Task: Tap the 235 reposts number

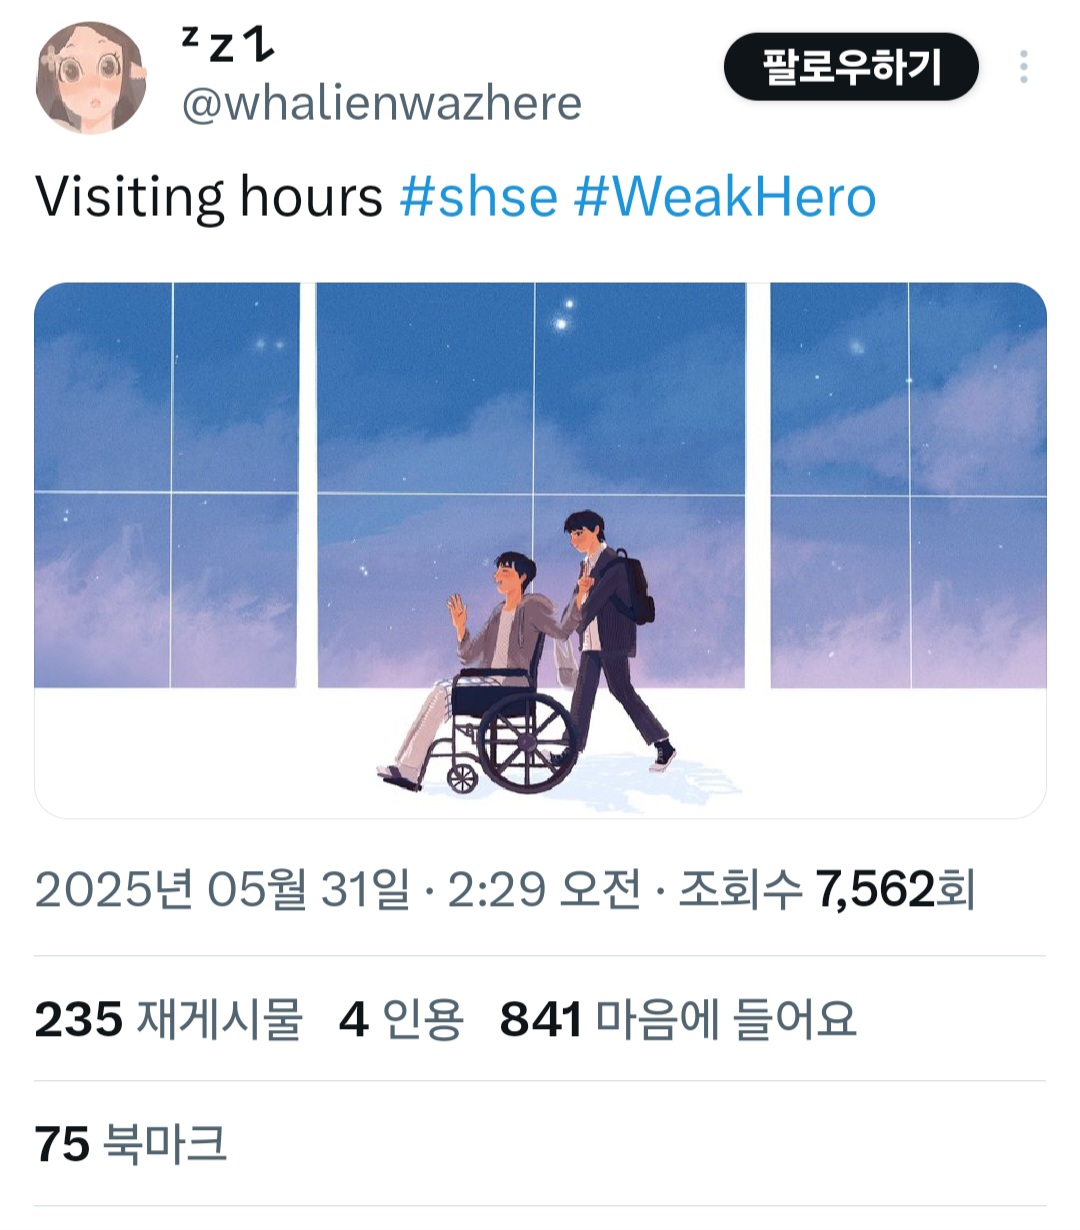Action: click(79, 1020)
